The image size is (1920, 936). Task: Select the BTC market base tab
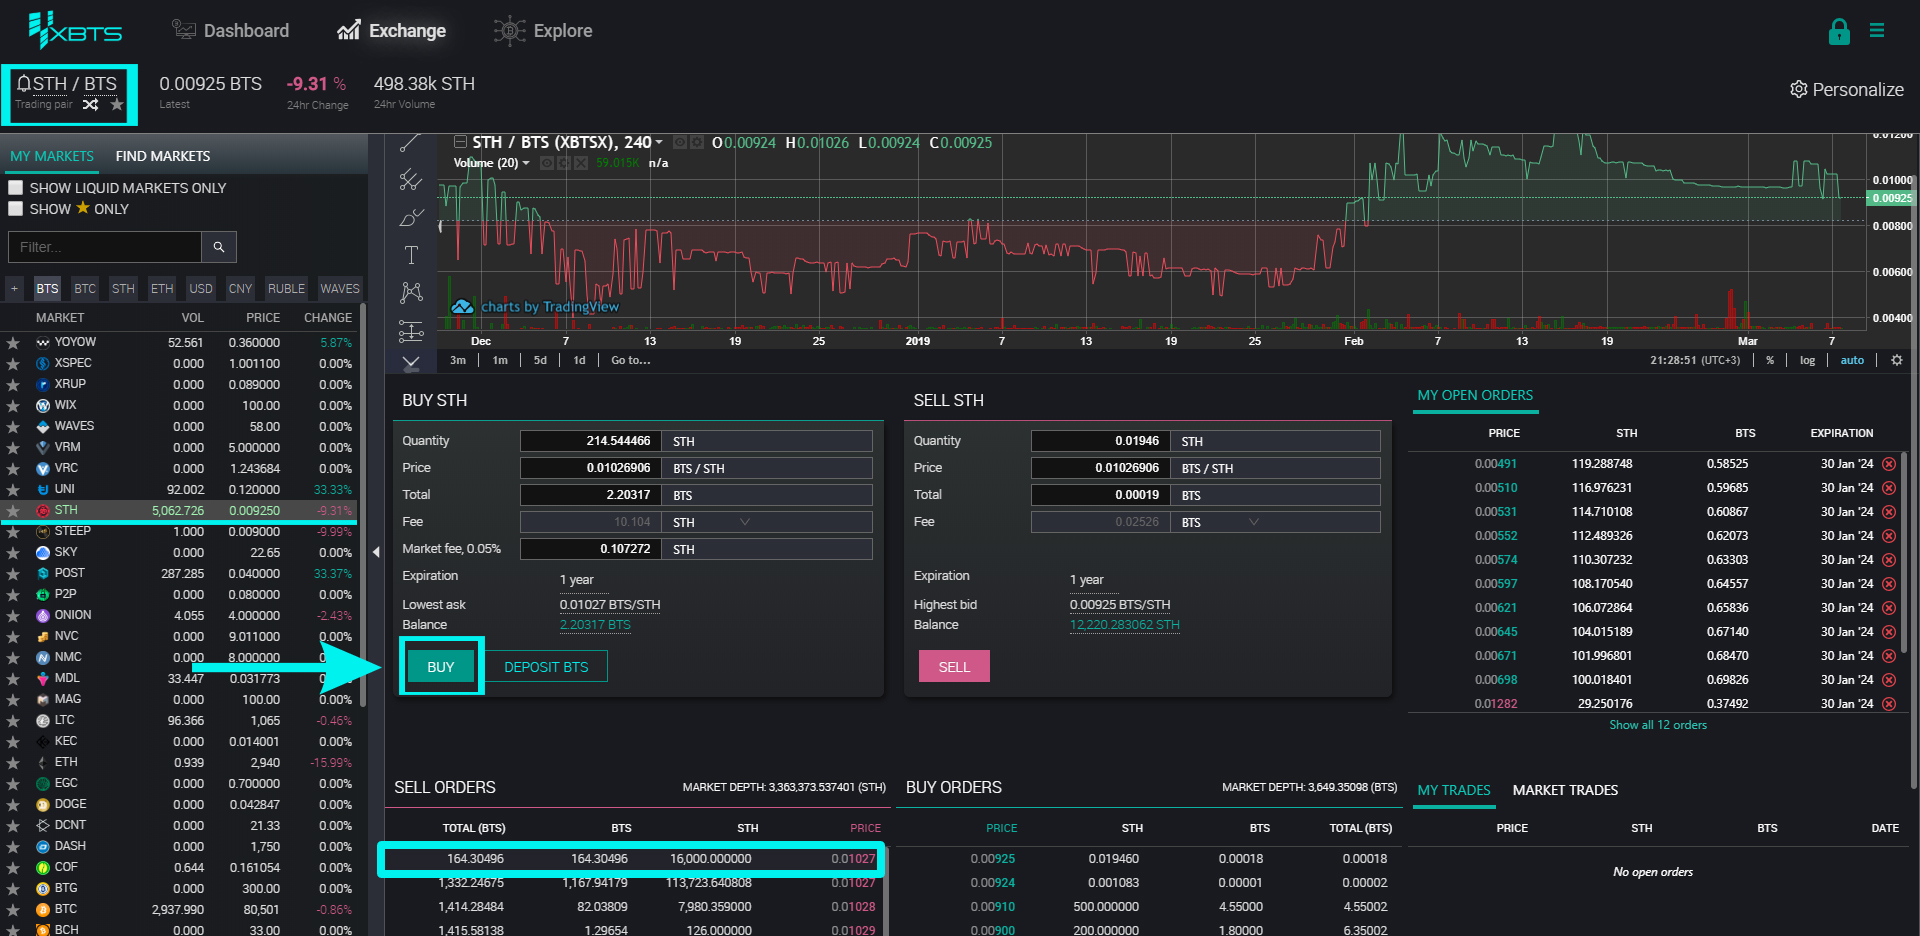tap(85, 288)
